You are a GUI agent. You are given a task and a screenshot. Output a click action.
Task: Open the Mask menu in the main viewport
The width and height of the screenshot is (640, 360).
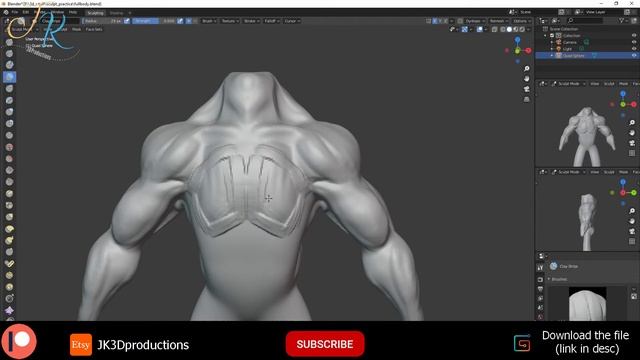[x=76, y=29]
